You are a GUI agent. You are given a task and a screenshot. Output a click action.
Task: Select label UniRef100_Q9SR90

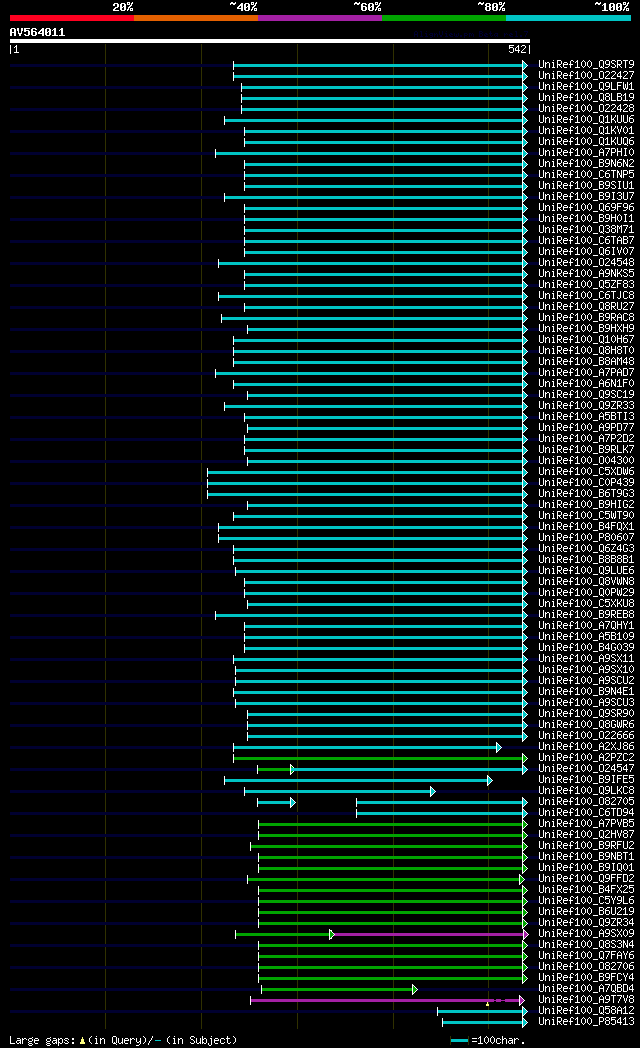tap(586, 714)
